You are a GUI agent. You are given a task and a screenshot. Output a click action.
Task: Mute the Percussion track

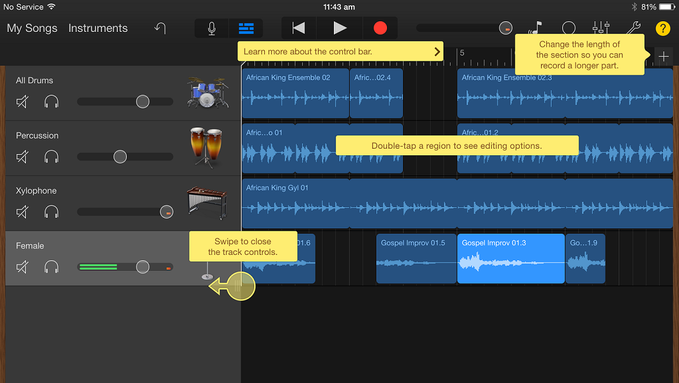pyautogui.click(x=22, y=157)
